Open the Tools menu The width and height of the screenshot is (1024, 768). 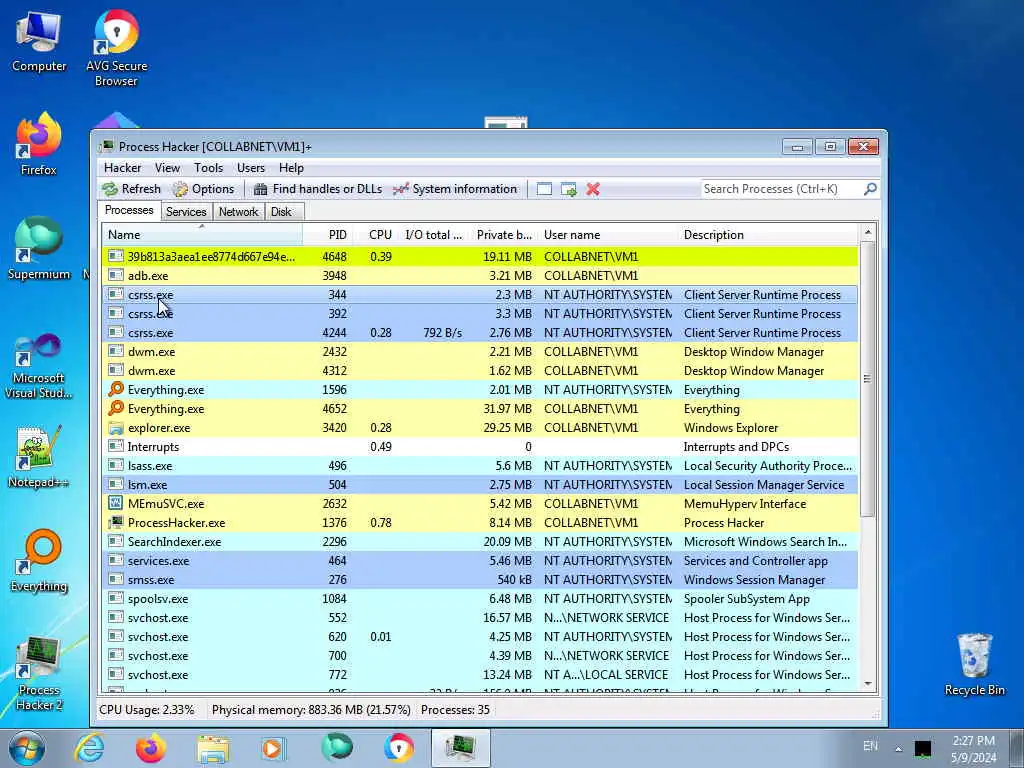[x=208, y=168]
